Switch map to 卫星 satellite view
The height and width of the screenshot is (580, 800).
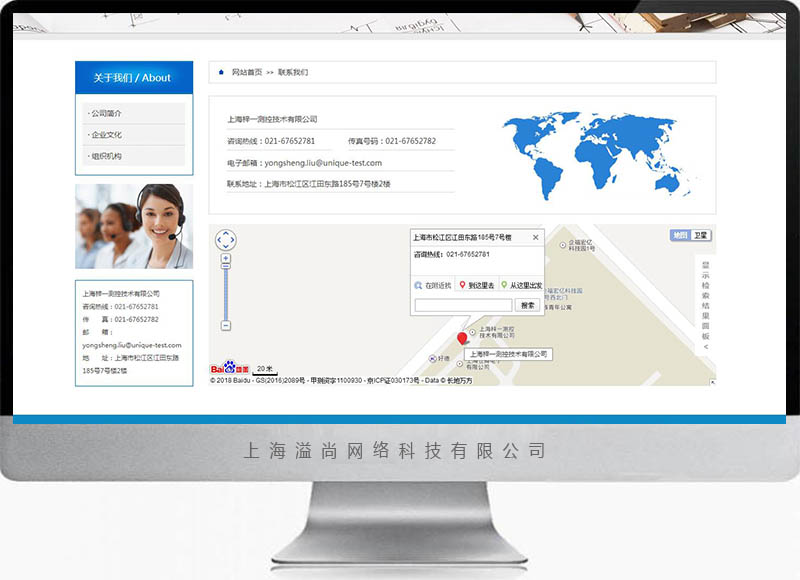(x=701, y=236)
